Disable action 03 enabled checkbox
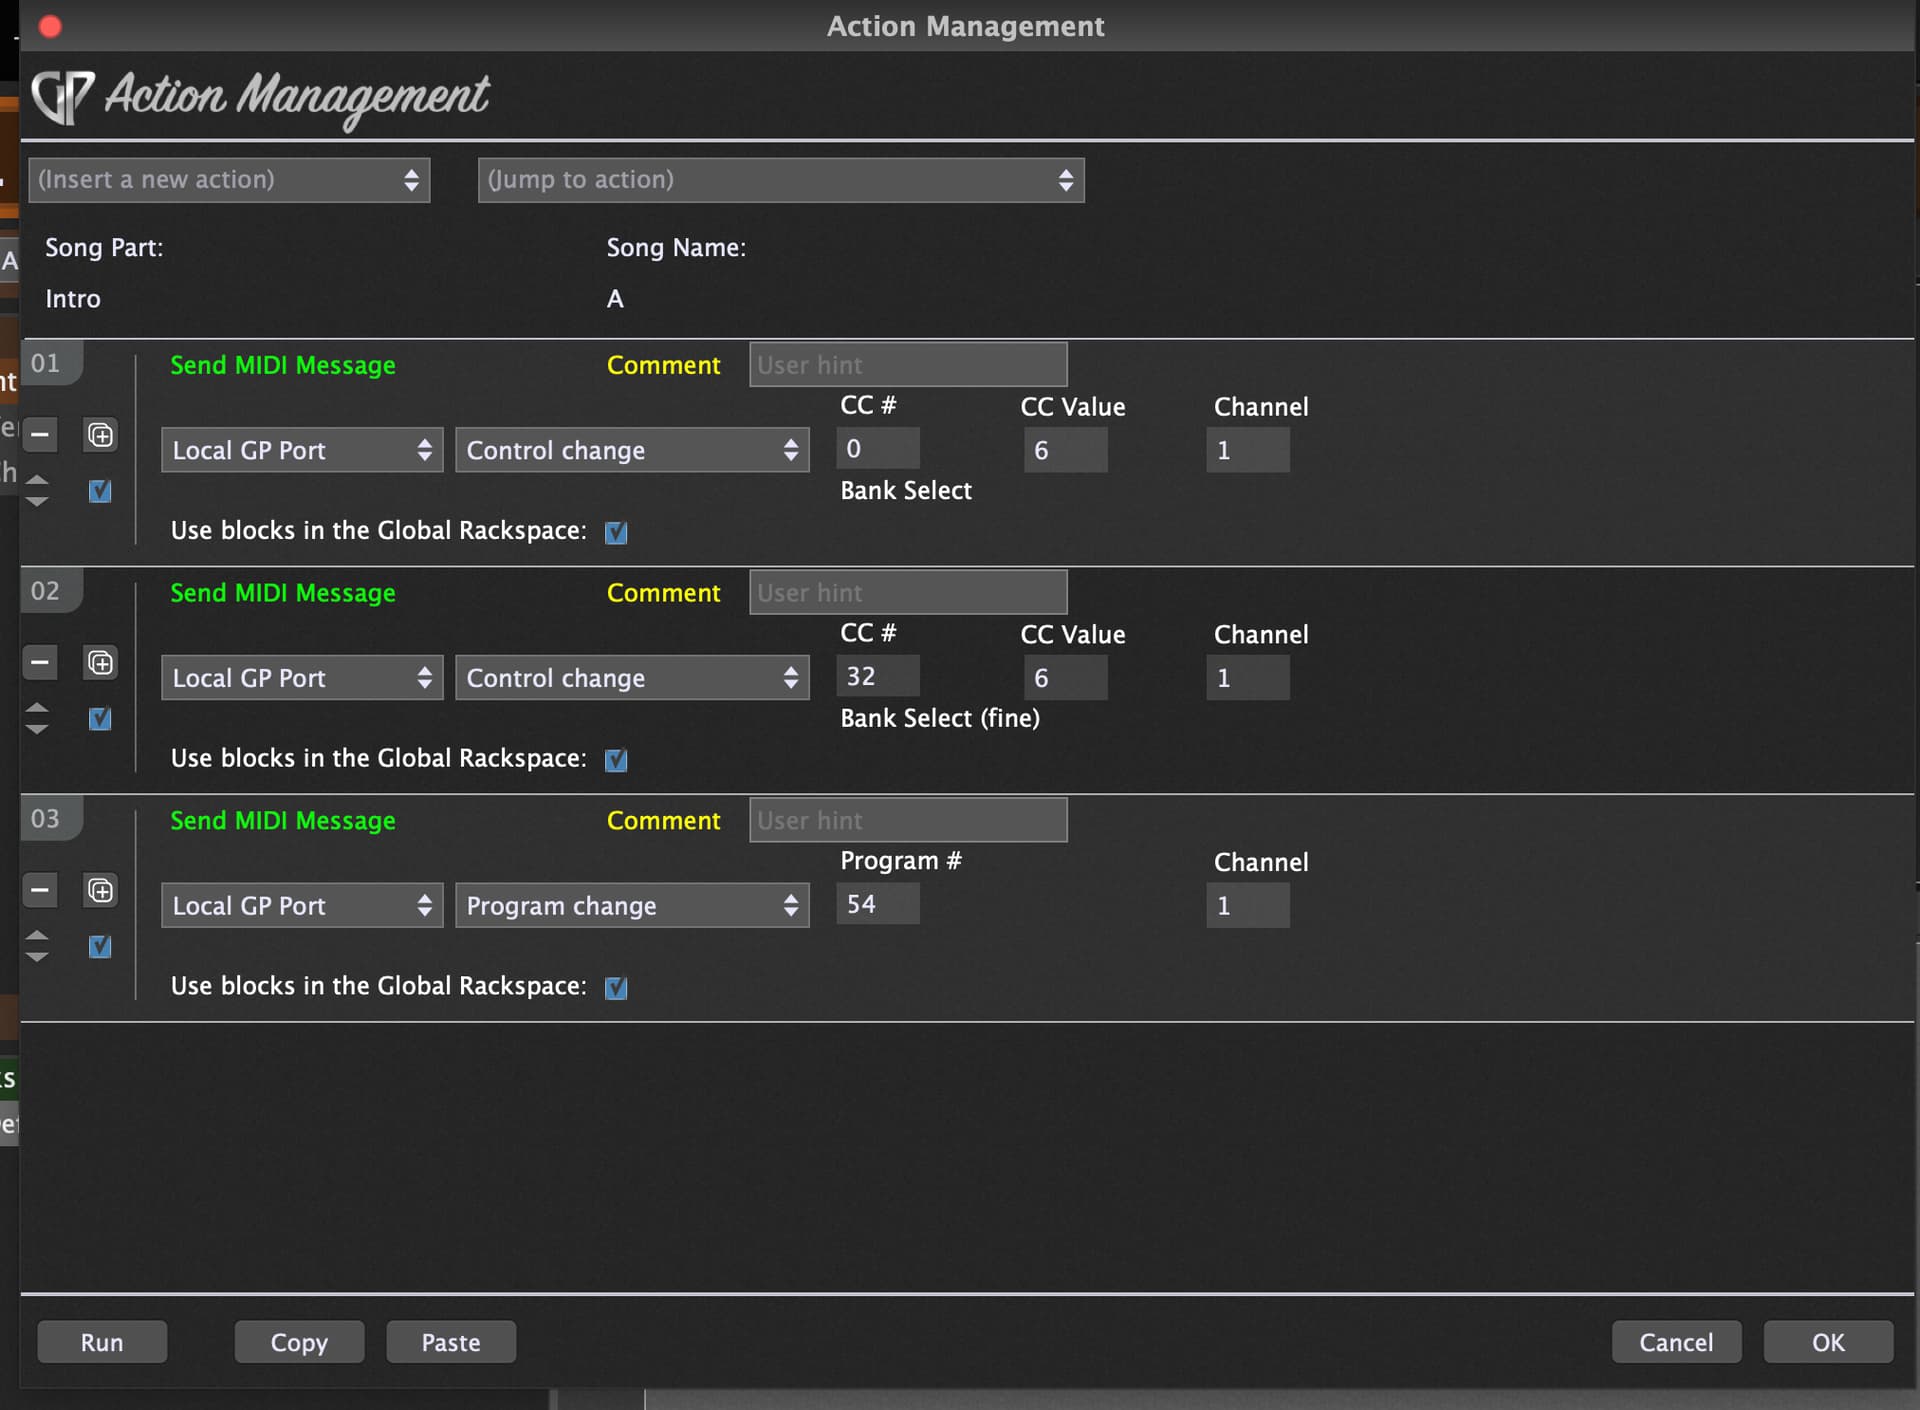The width and height of the screenshot is (1920, 1410). (100, 946)
